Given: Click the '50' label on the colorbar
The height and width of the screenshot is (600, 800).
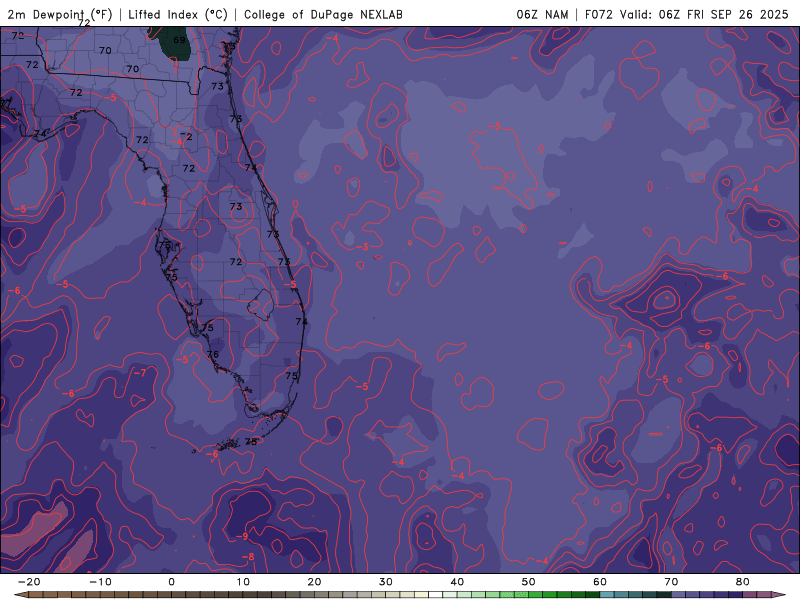Looking at the screenshot, I should (529, 582).
